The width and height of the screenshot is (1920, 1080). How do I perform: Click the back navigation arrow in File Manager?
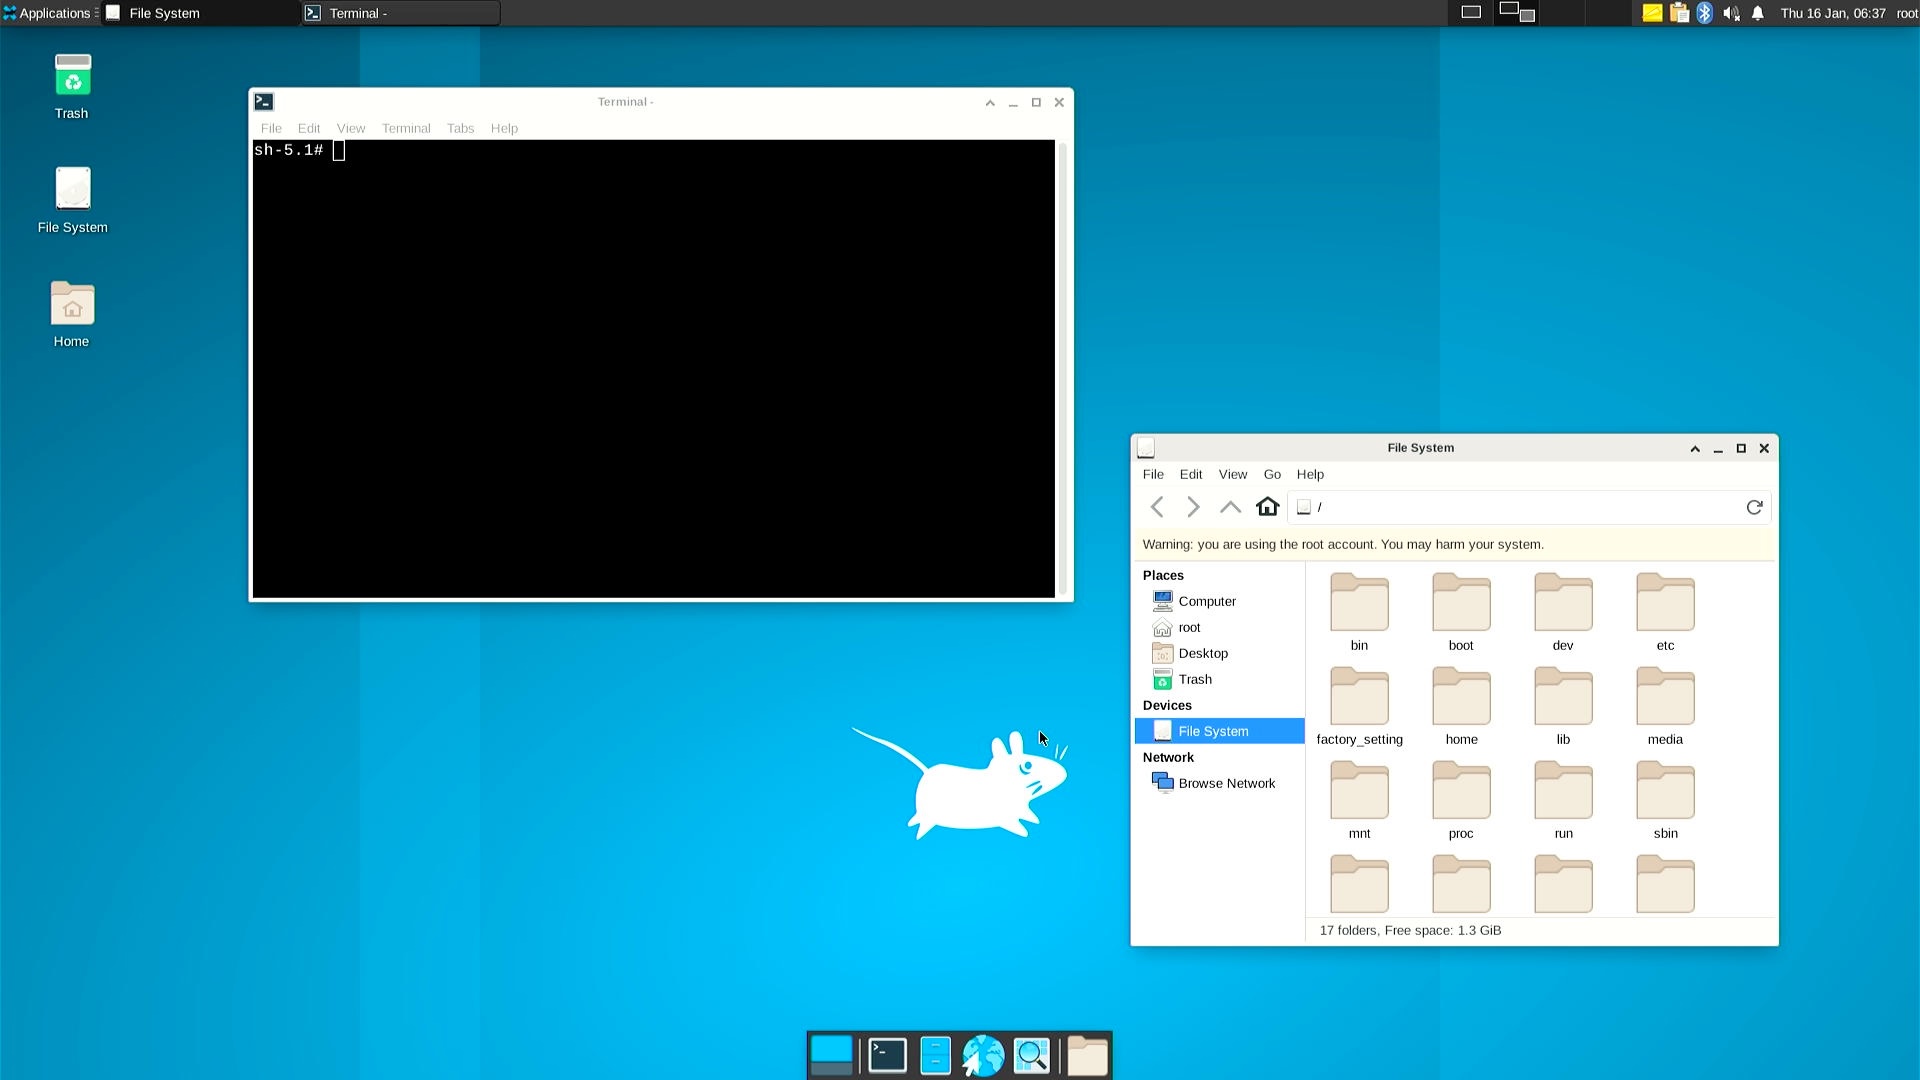point(1156,506)
